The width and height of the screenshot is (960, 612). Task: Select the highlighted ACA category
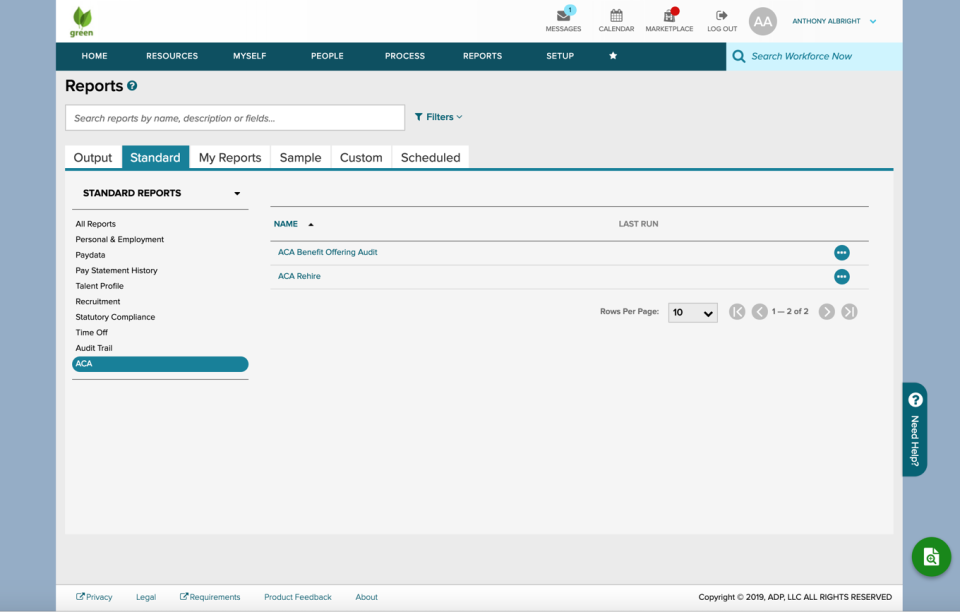pyautogui.click(x=160, y=364)
